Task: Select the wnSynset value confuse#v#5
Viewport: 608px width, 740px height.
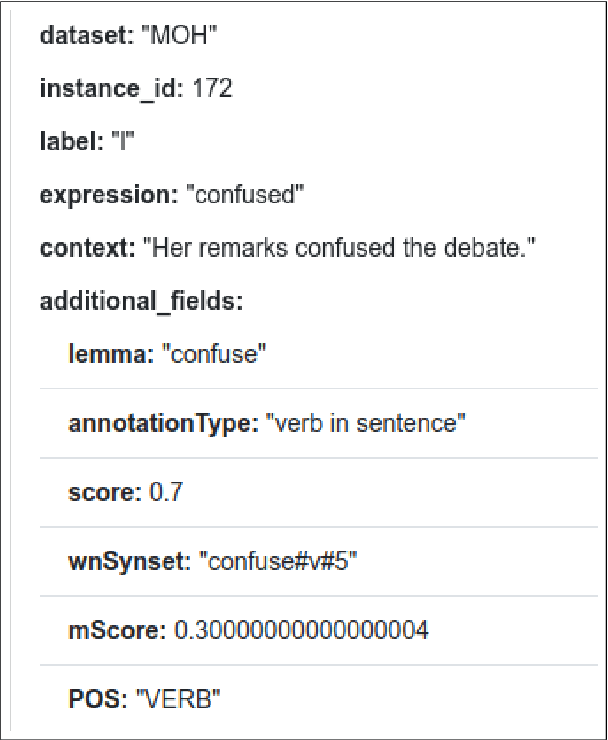Action: tap(281, 561)
